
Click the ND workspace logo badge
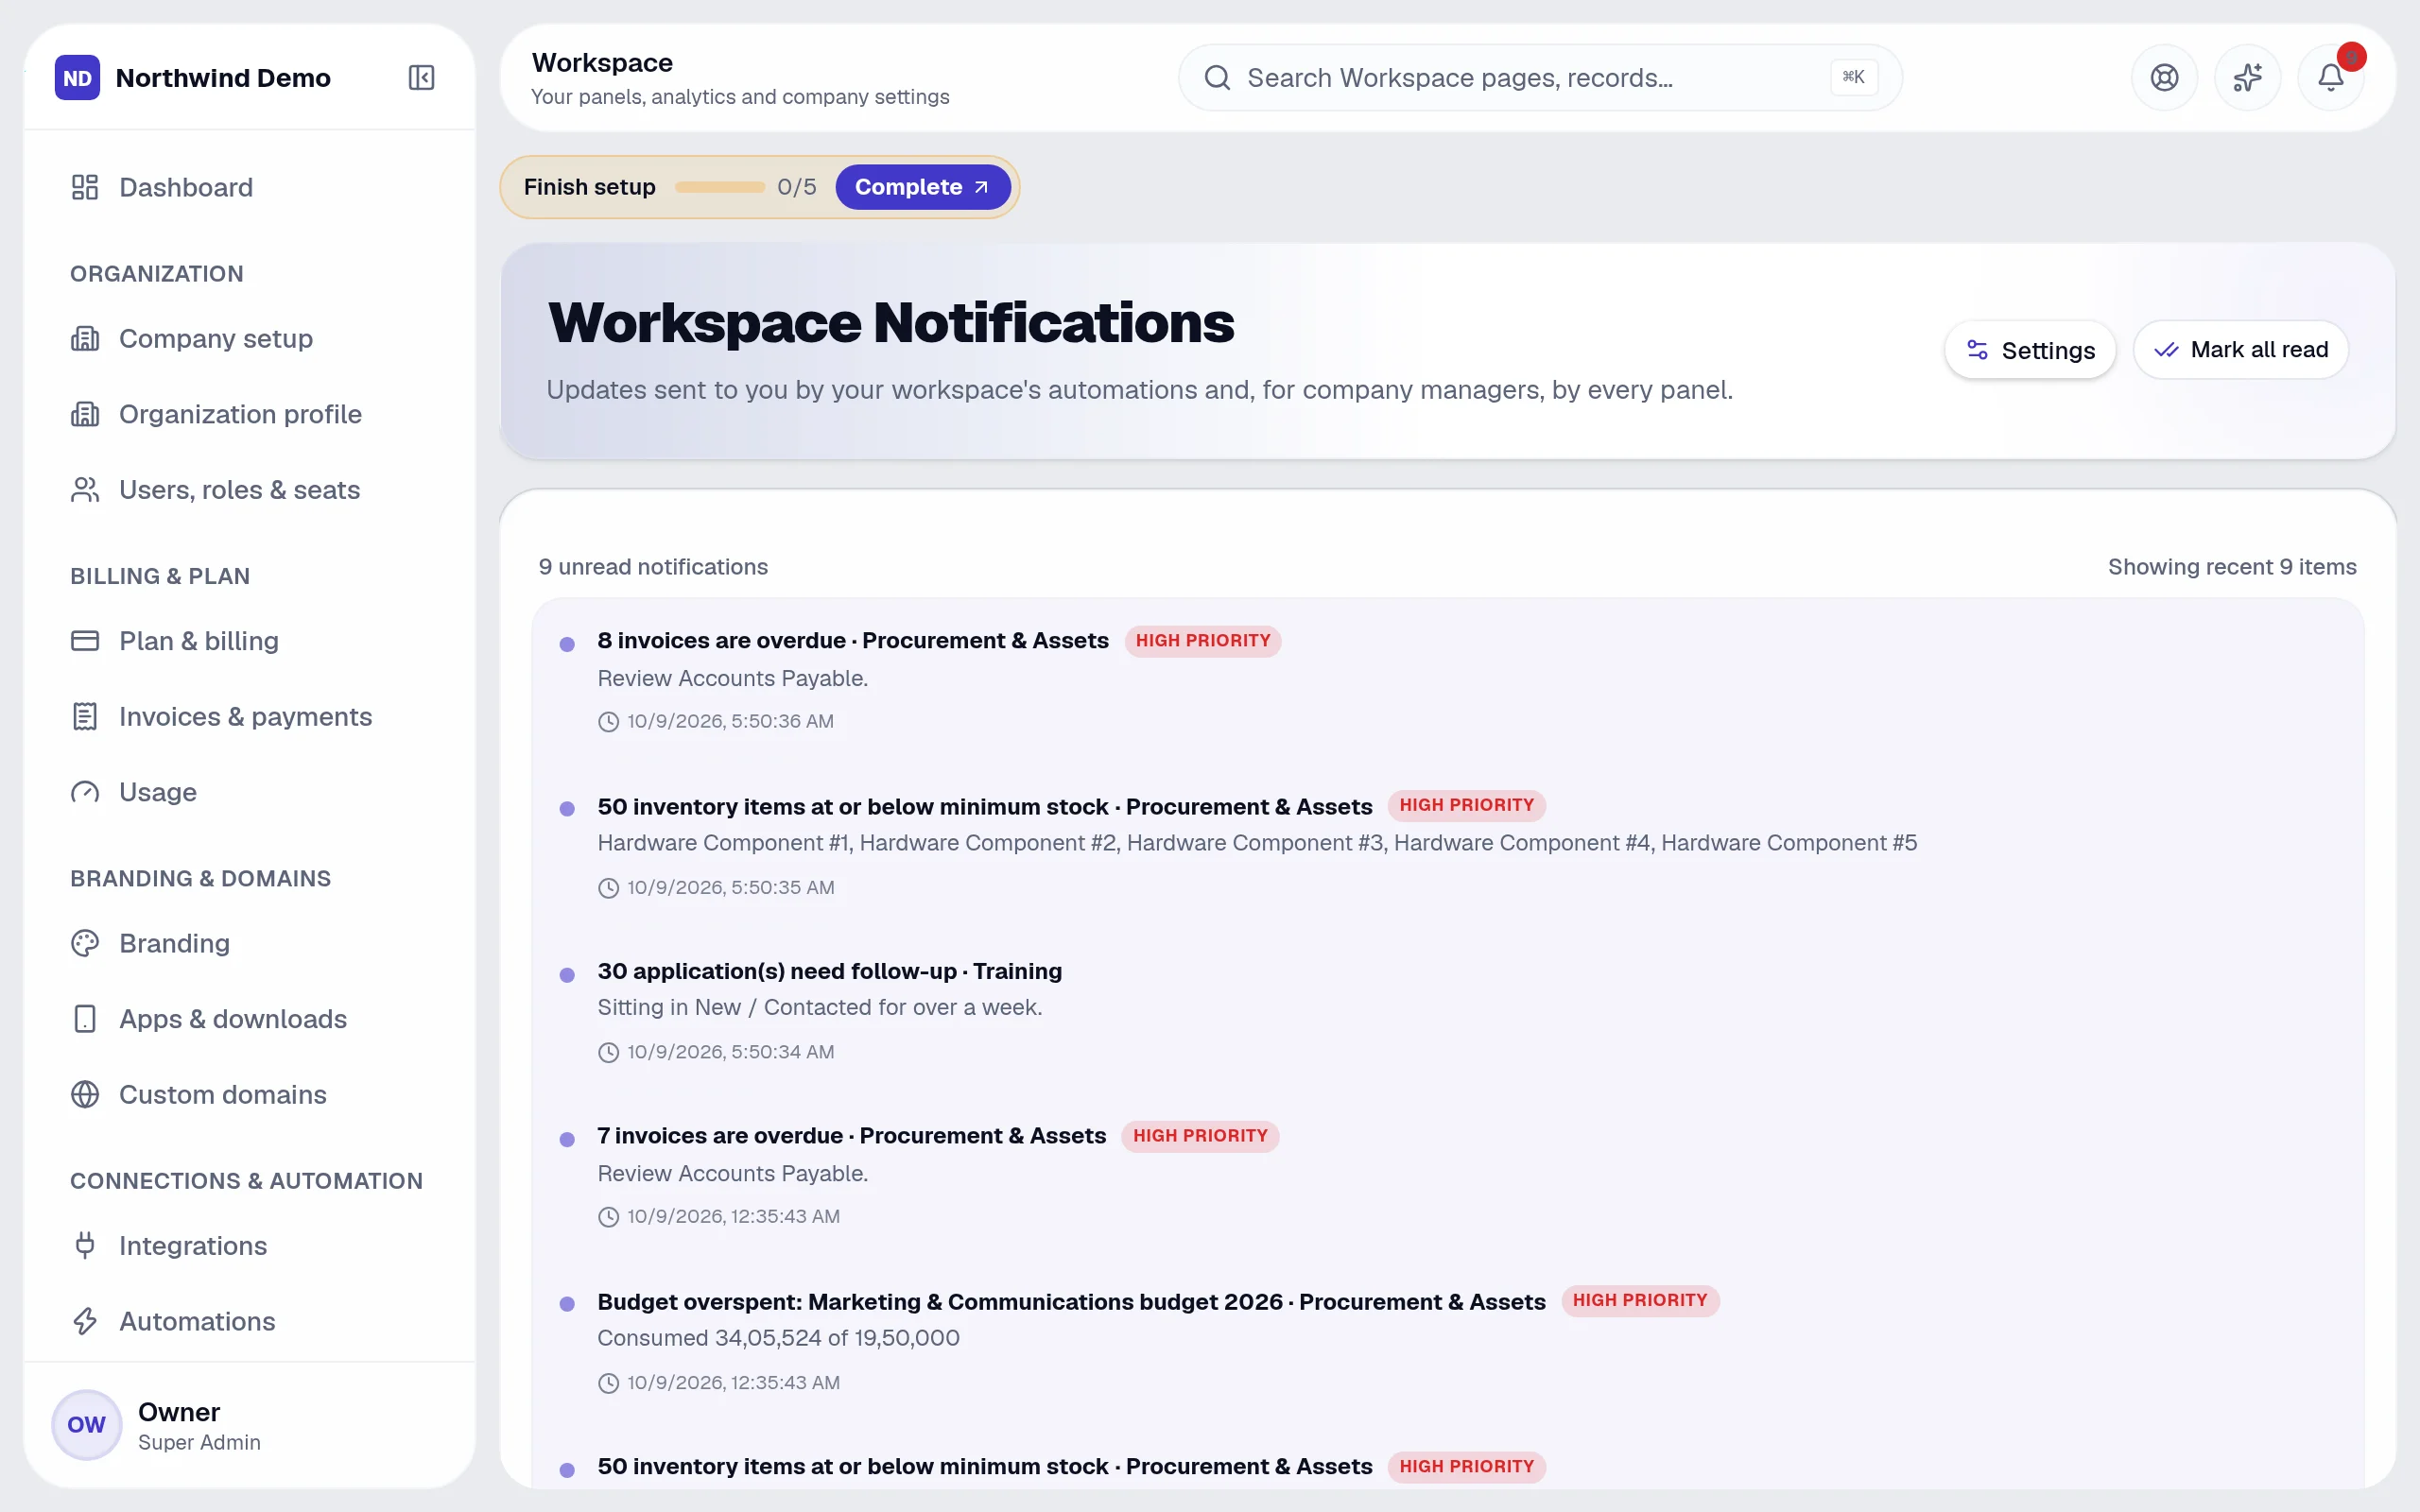click(77, 77)
